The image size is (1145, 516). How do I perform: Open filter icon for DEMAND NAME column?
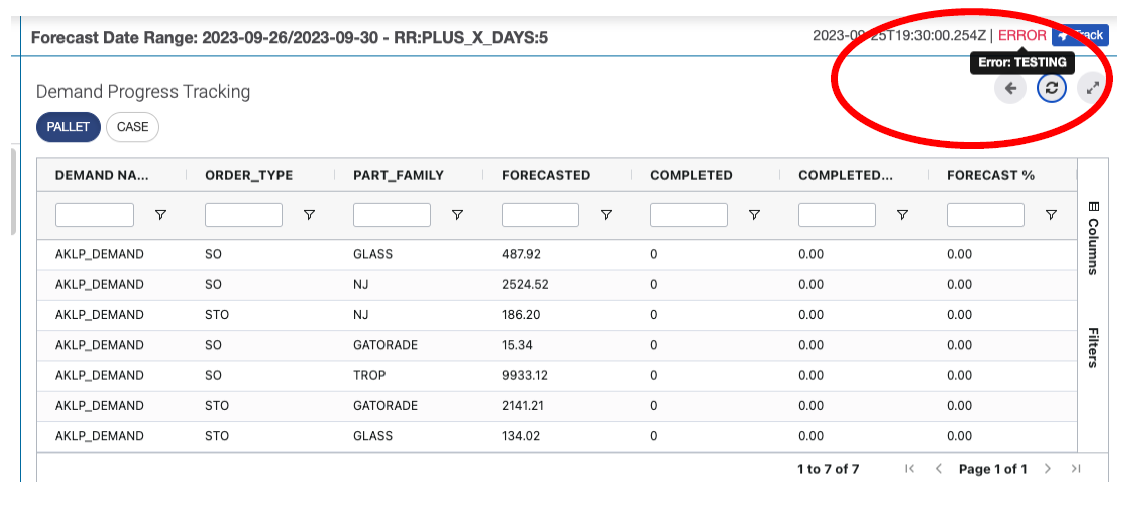click(160, 215)
